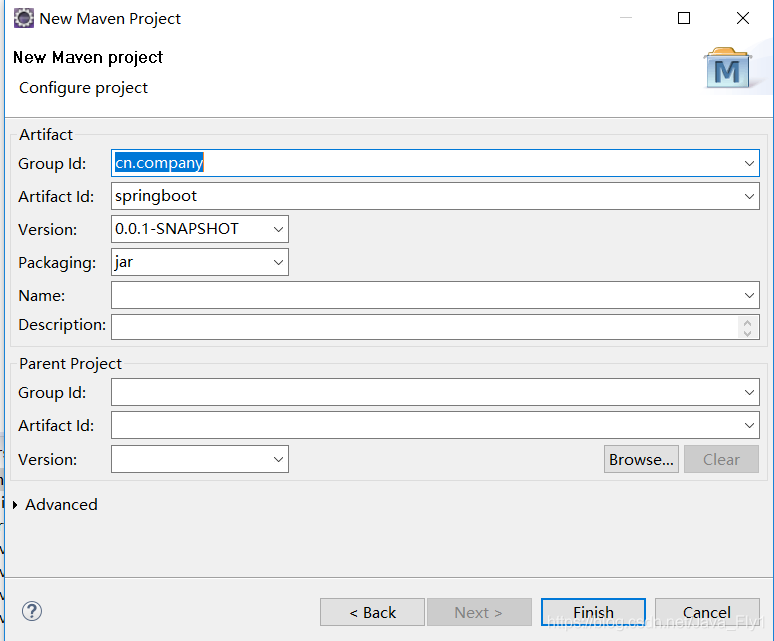Close the New Maven Project window
Screen dimensions: 774x641
[x=742, y=18]
